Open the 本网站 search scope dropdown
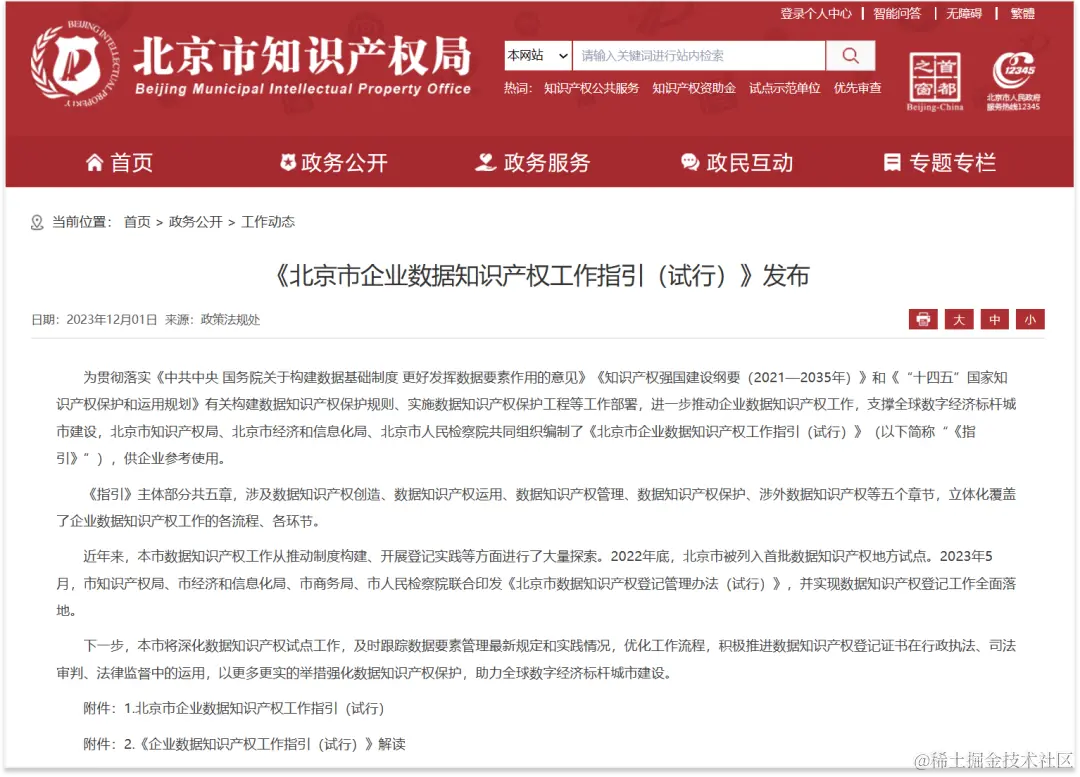The width and height of the screenshot is (1080, 777). 537,55
